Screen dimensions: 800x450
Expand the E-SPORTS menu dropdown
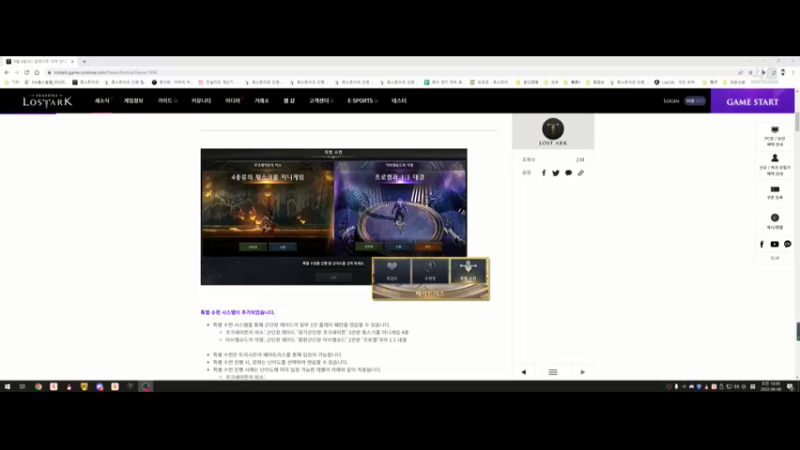(362, 101)
